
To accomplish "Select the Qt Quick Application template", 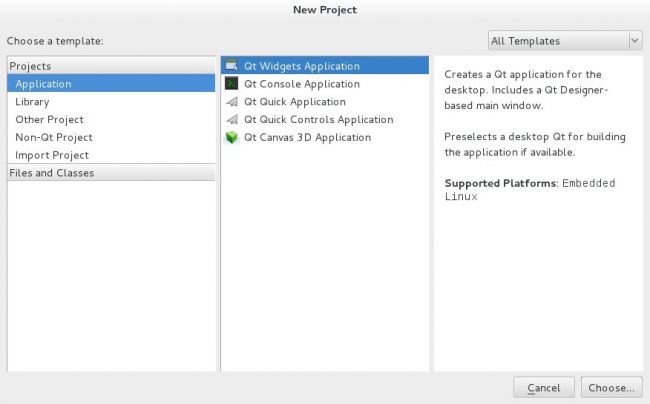I will tap(295, 102).
